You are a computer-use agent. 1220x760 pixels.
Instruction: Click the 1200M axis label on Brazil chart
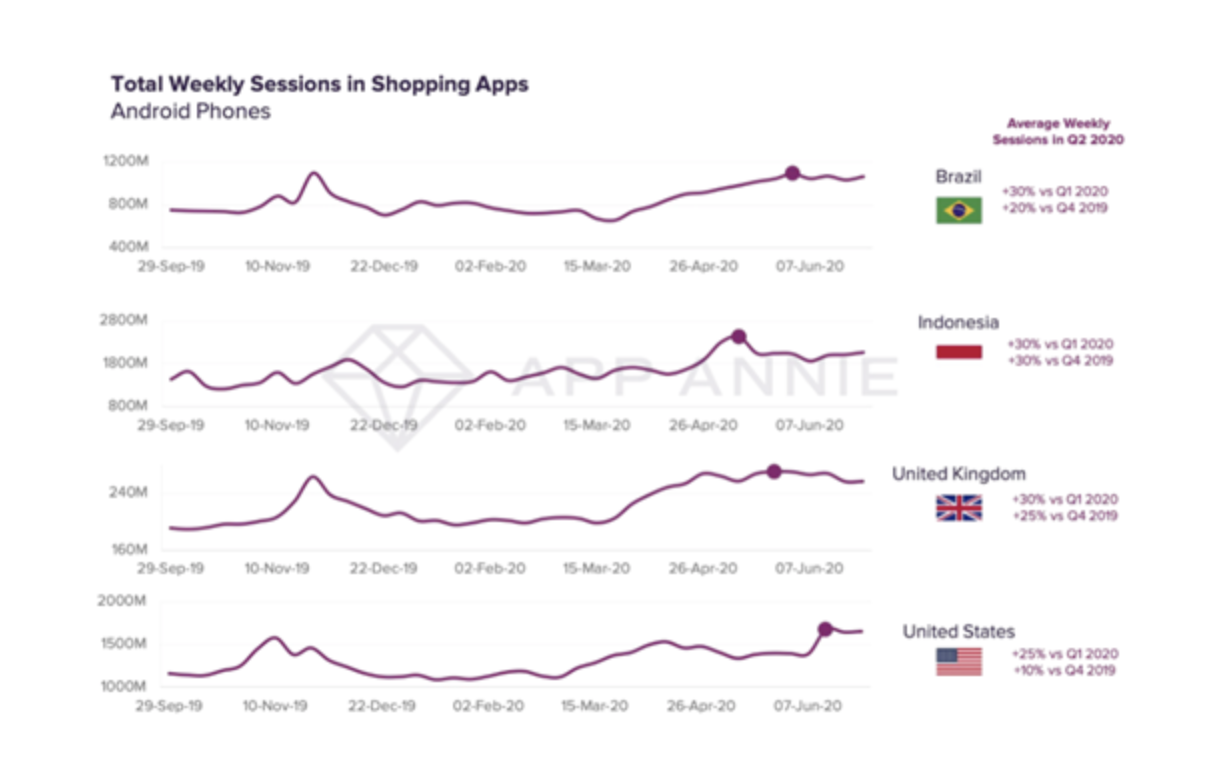[x=127, y=161]
